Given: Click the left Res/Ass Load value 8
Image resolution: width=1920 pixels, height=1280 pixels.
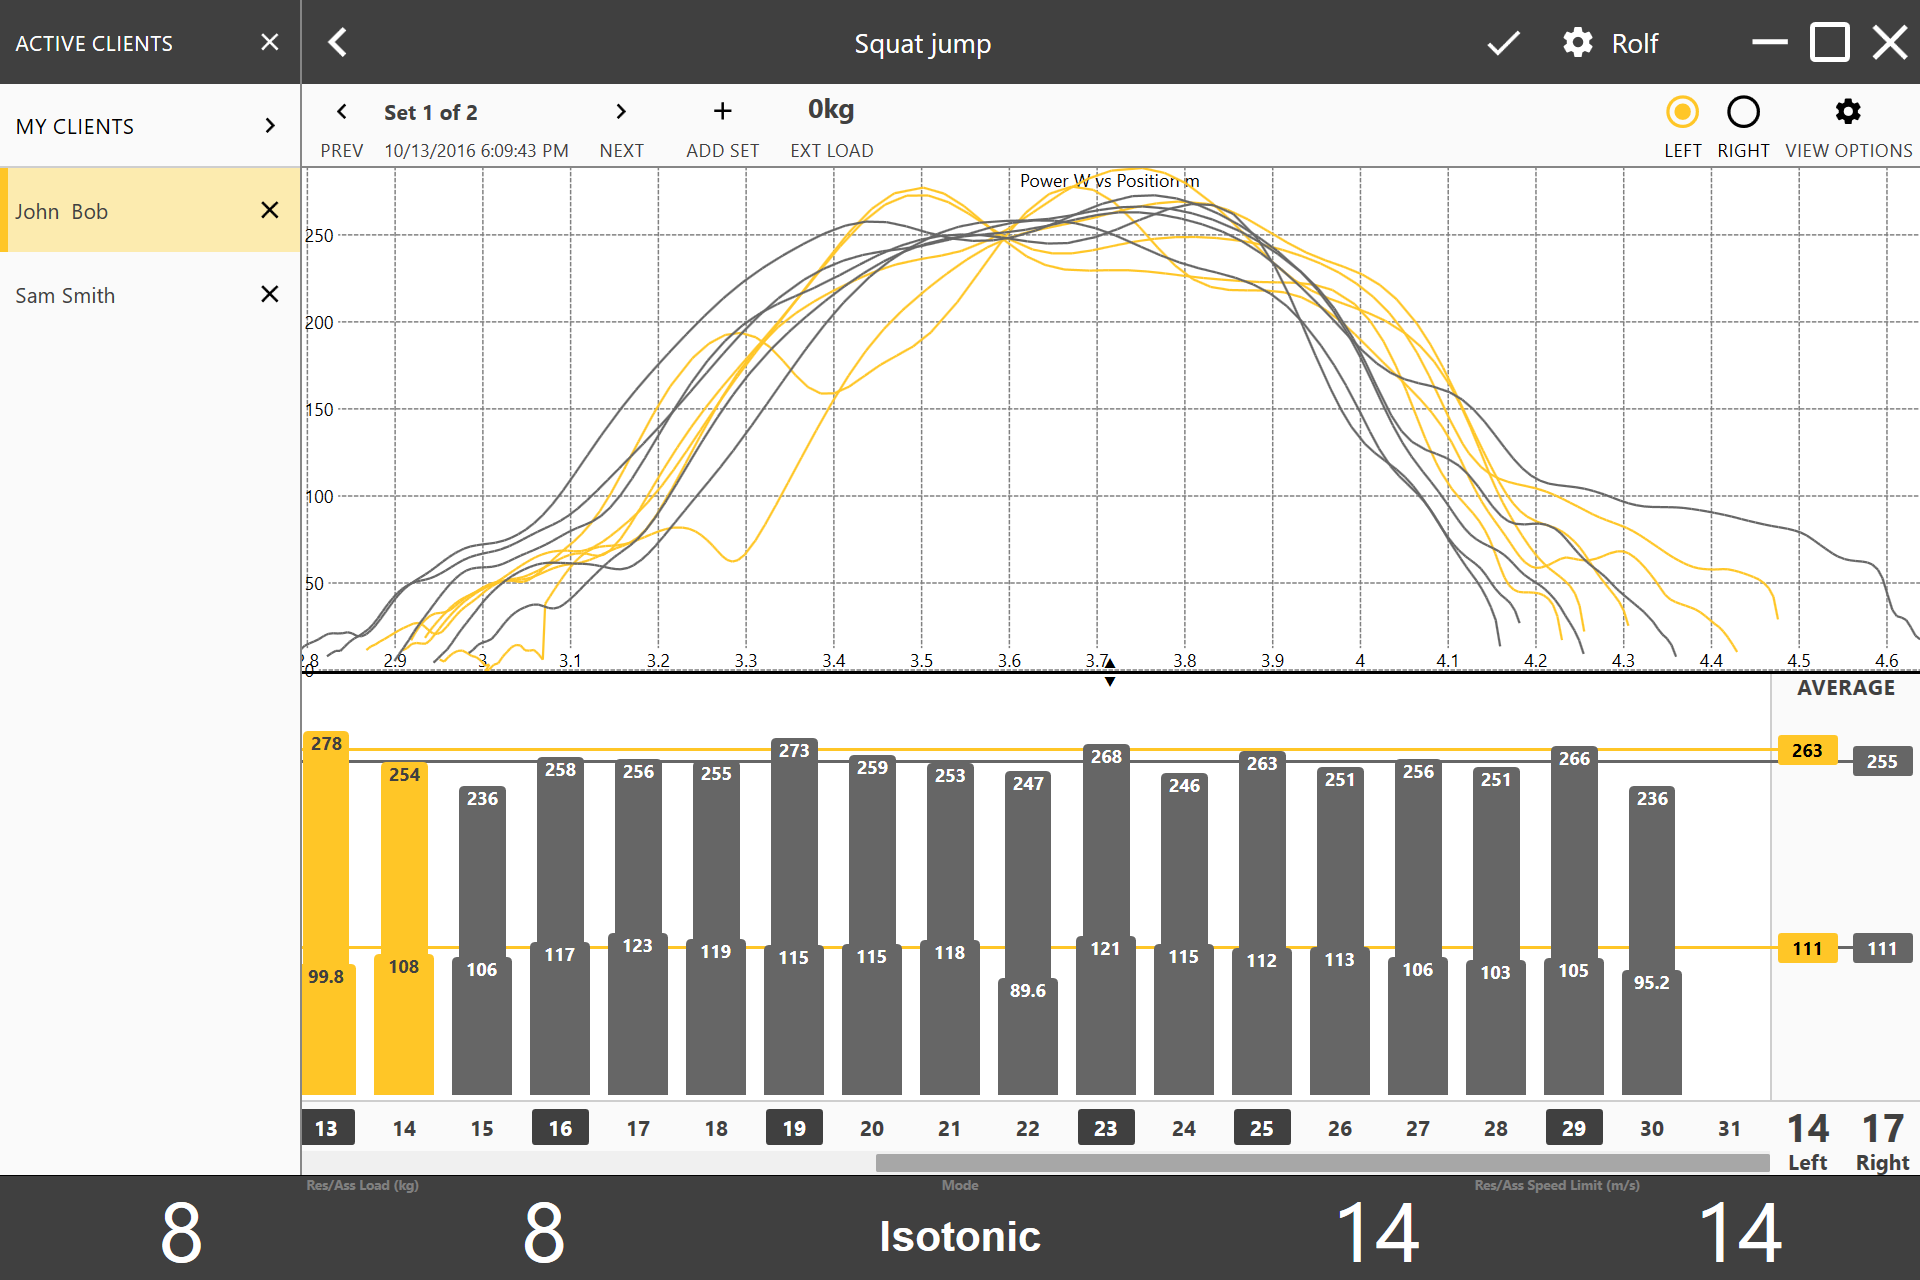Looking at the screenshot, I should click(x=181, y=1233).
